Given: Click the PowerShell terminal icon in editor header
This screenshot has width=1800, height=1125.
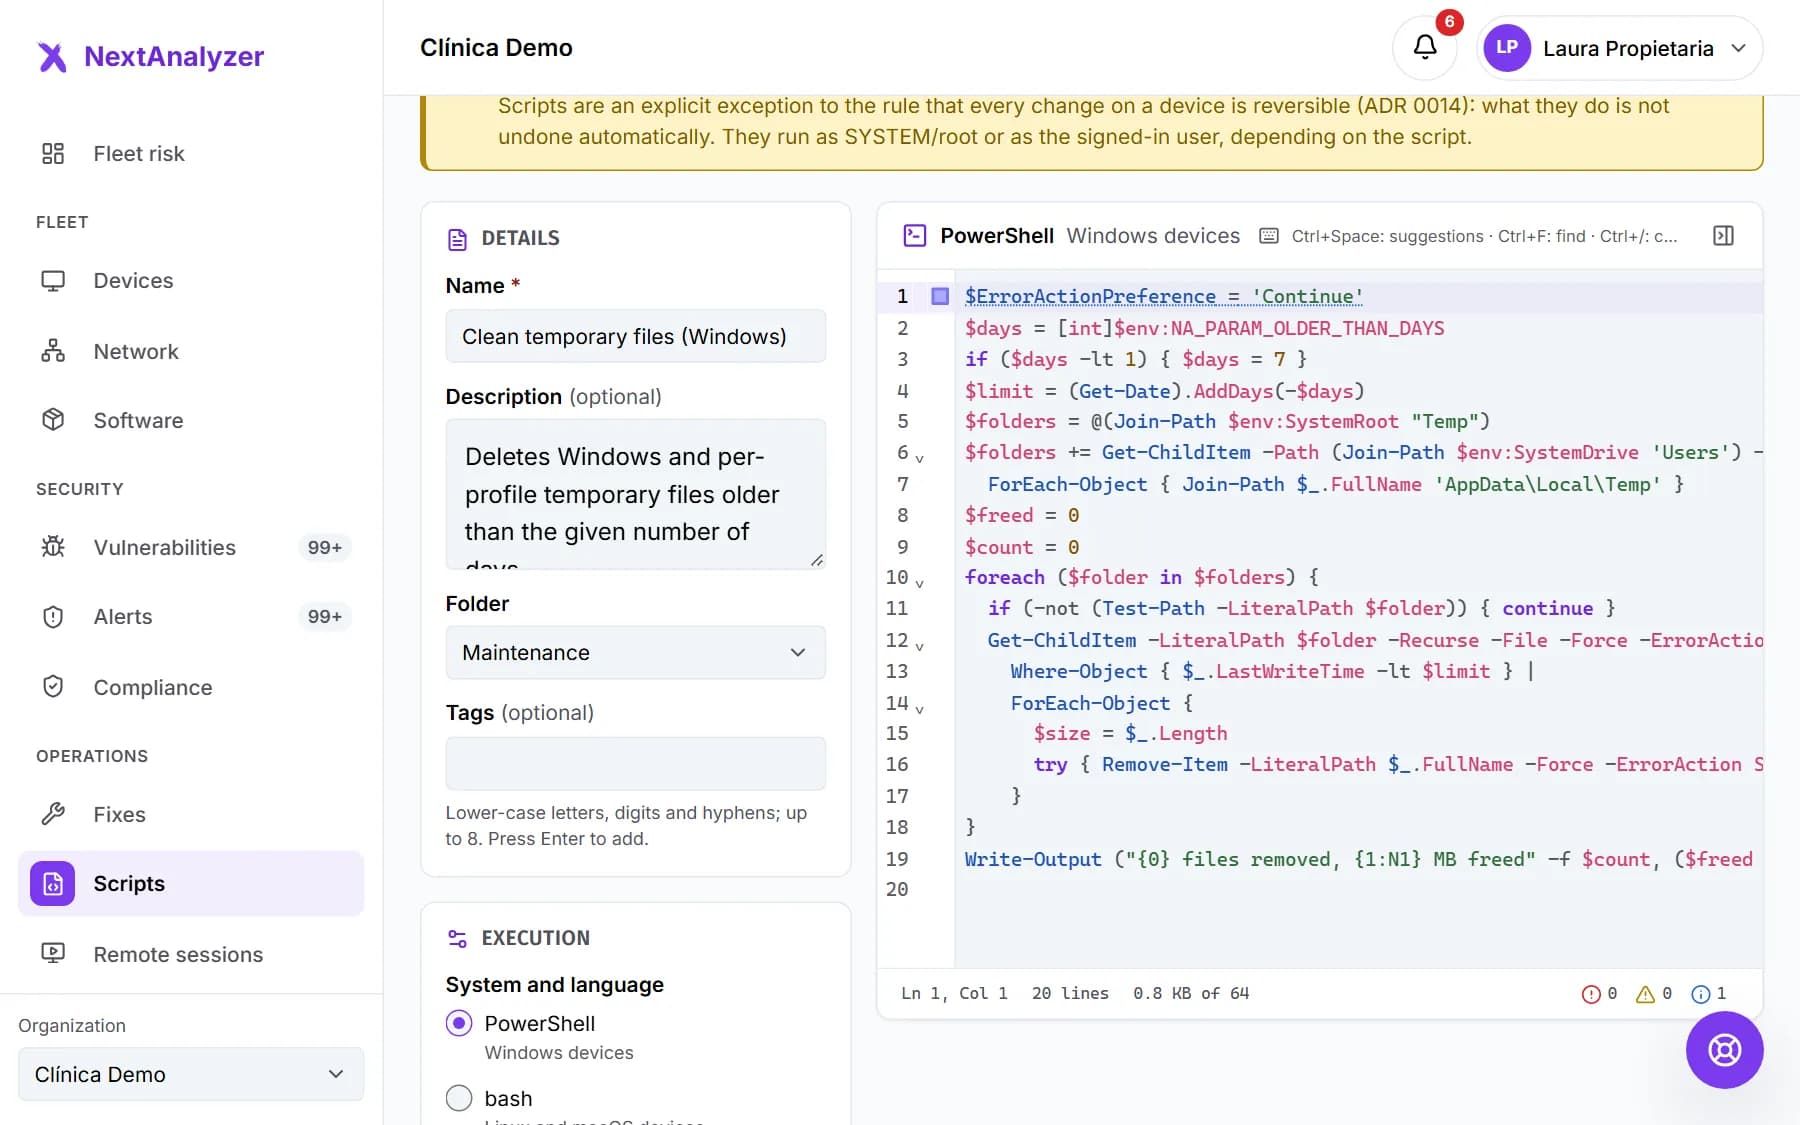Looking at the screenshot, I should [x=914, y=236].
